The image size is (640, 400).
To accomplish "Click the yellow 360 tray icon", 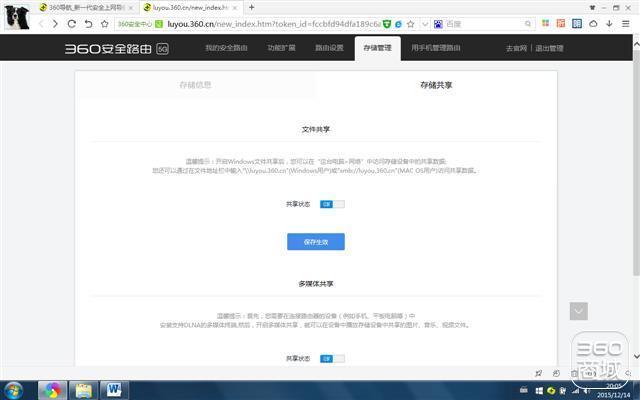I will (x=551, y=391).
